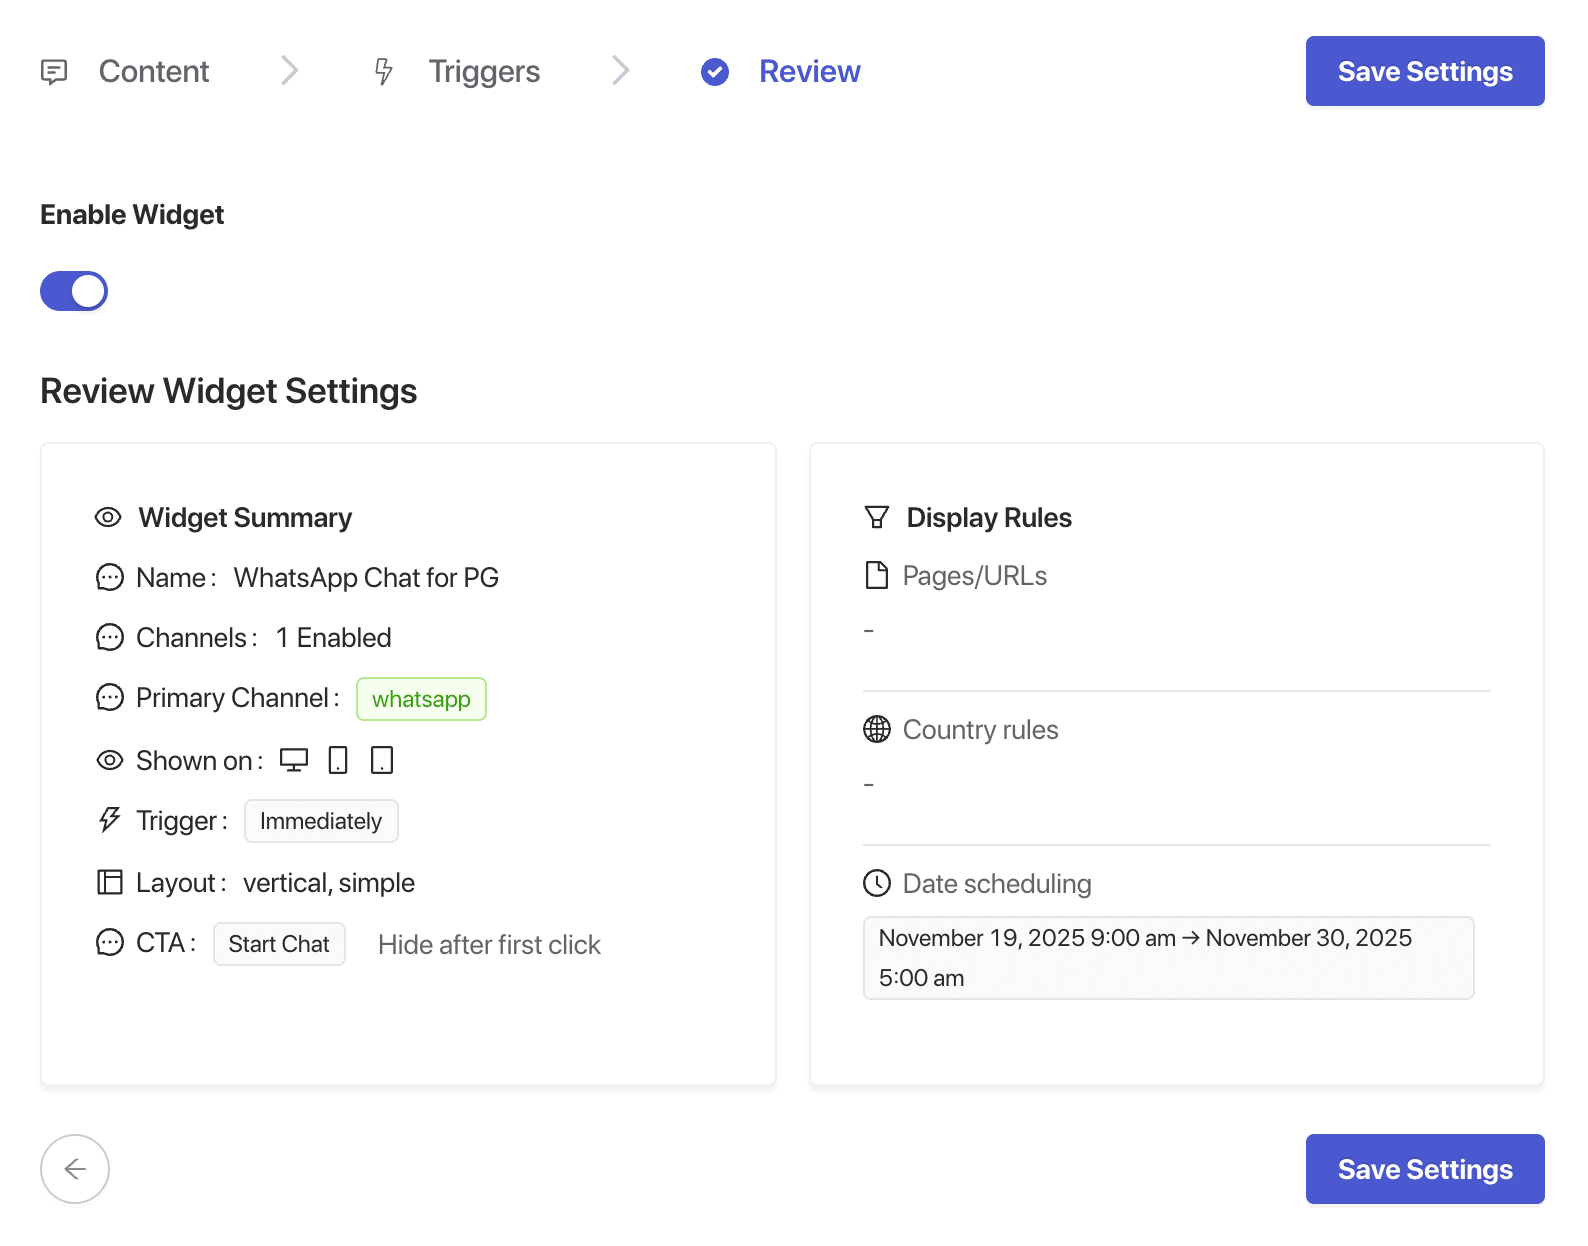Click the Layout grid icon

click(x=109, y=882)
